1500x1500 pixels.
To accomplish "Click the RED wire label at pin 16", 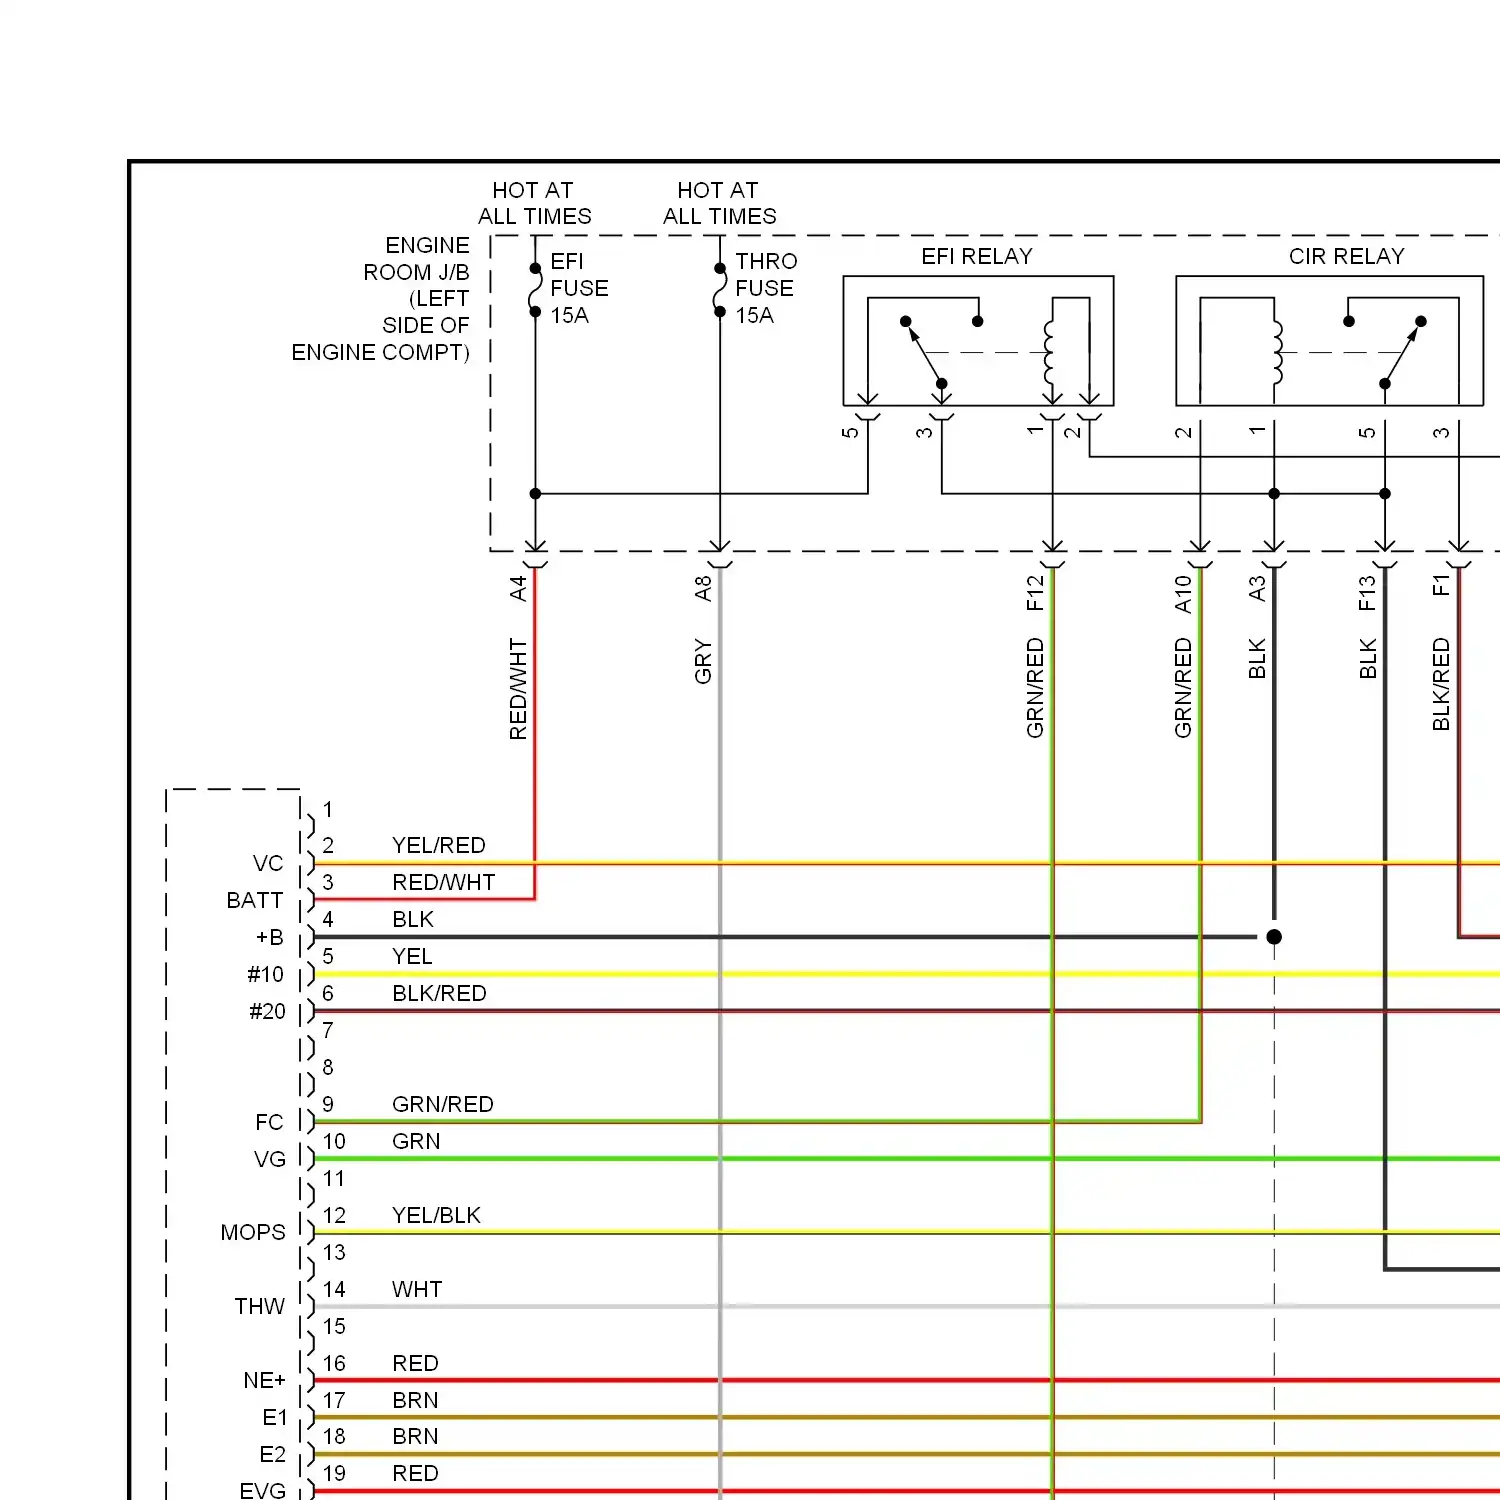I will click(415, 1364).
